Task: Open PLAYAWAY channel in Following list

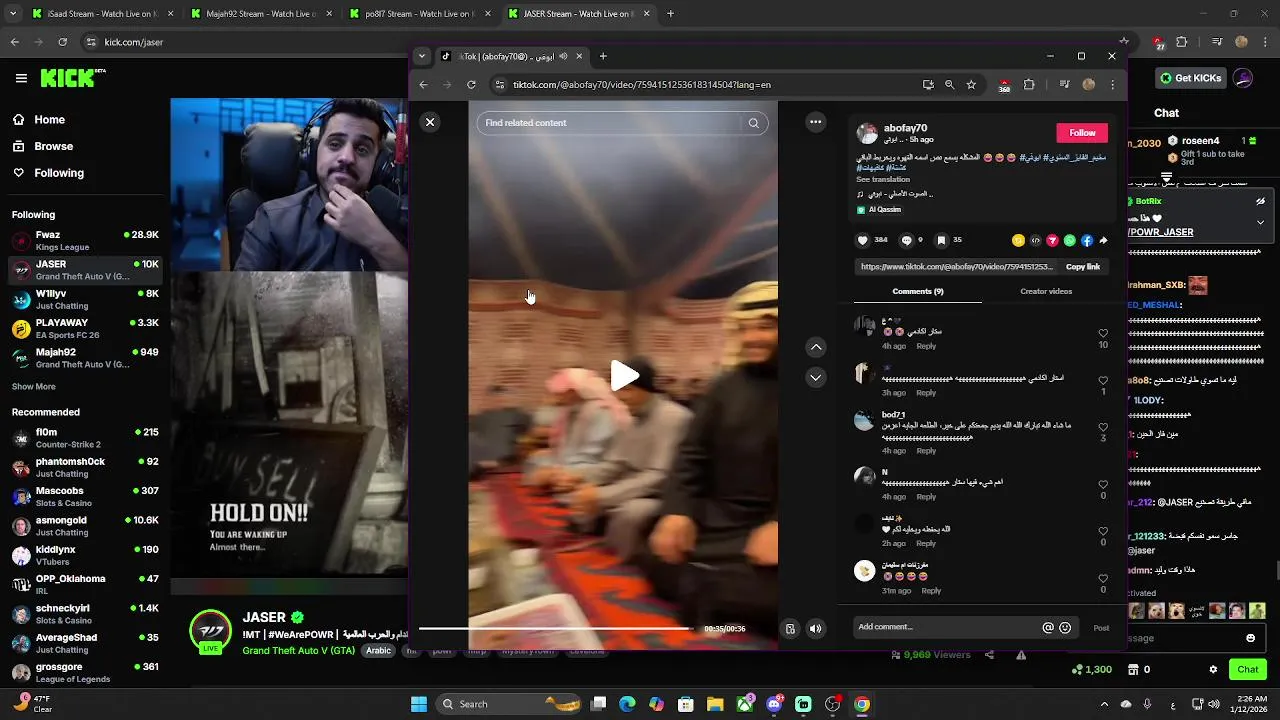Action: coord(85,329)
